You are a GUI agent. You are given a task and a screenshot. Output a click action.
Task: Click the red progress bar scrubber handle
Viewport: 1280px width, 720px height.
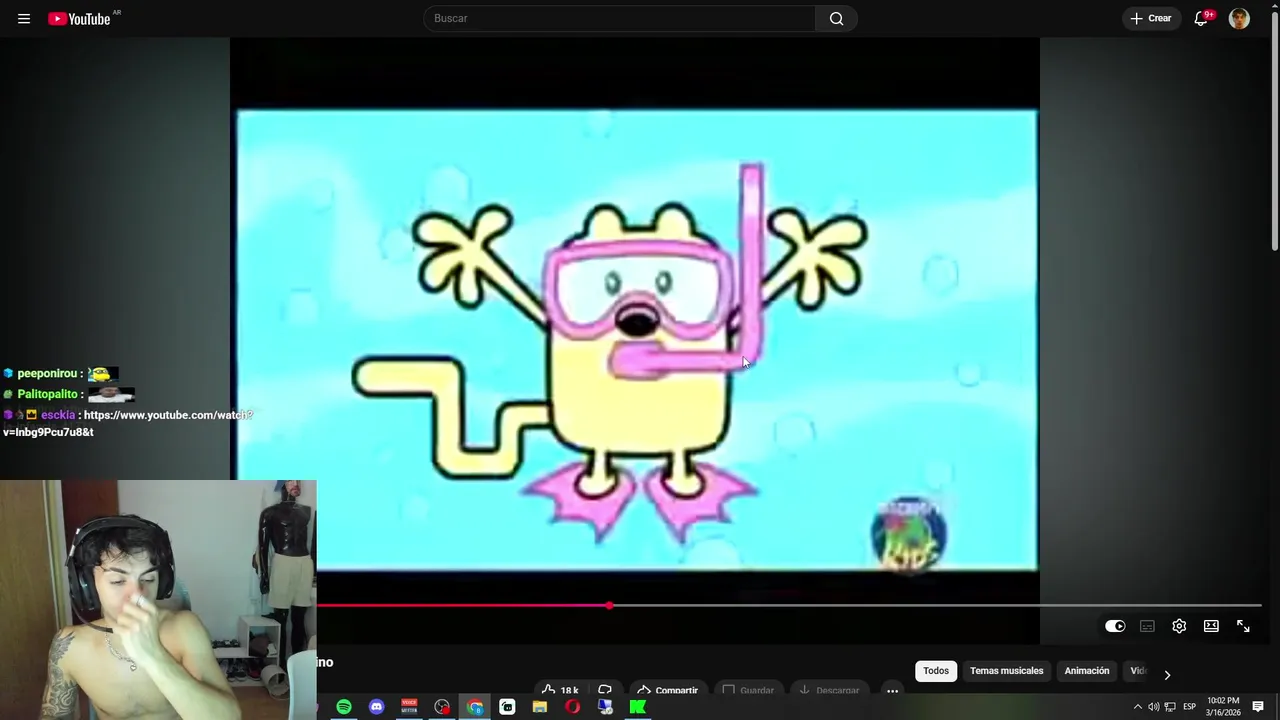point(610,605)
